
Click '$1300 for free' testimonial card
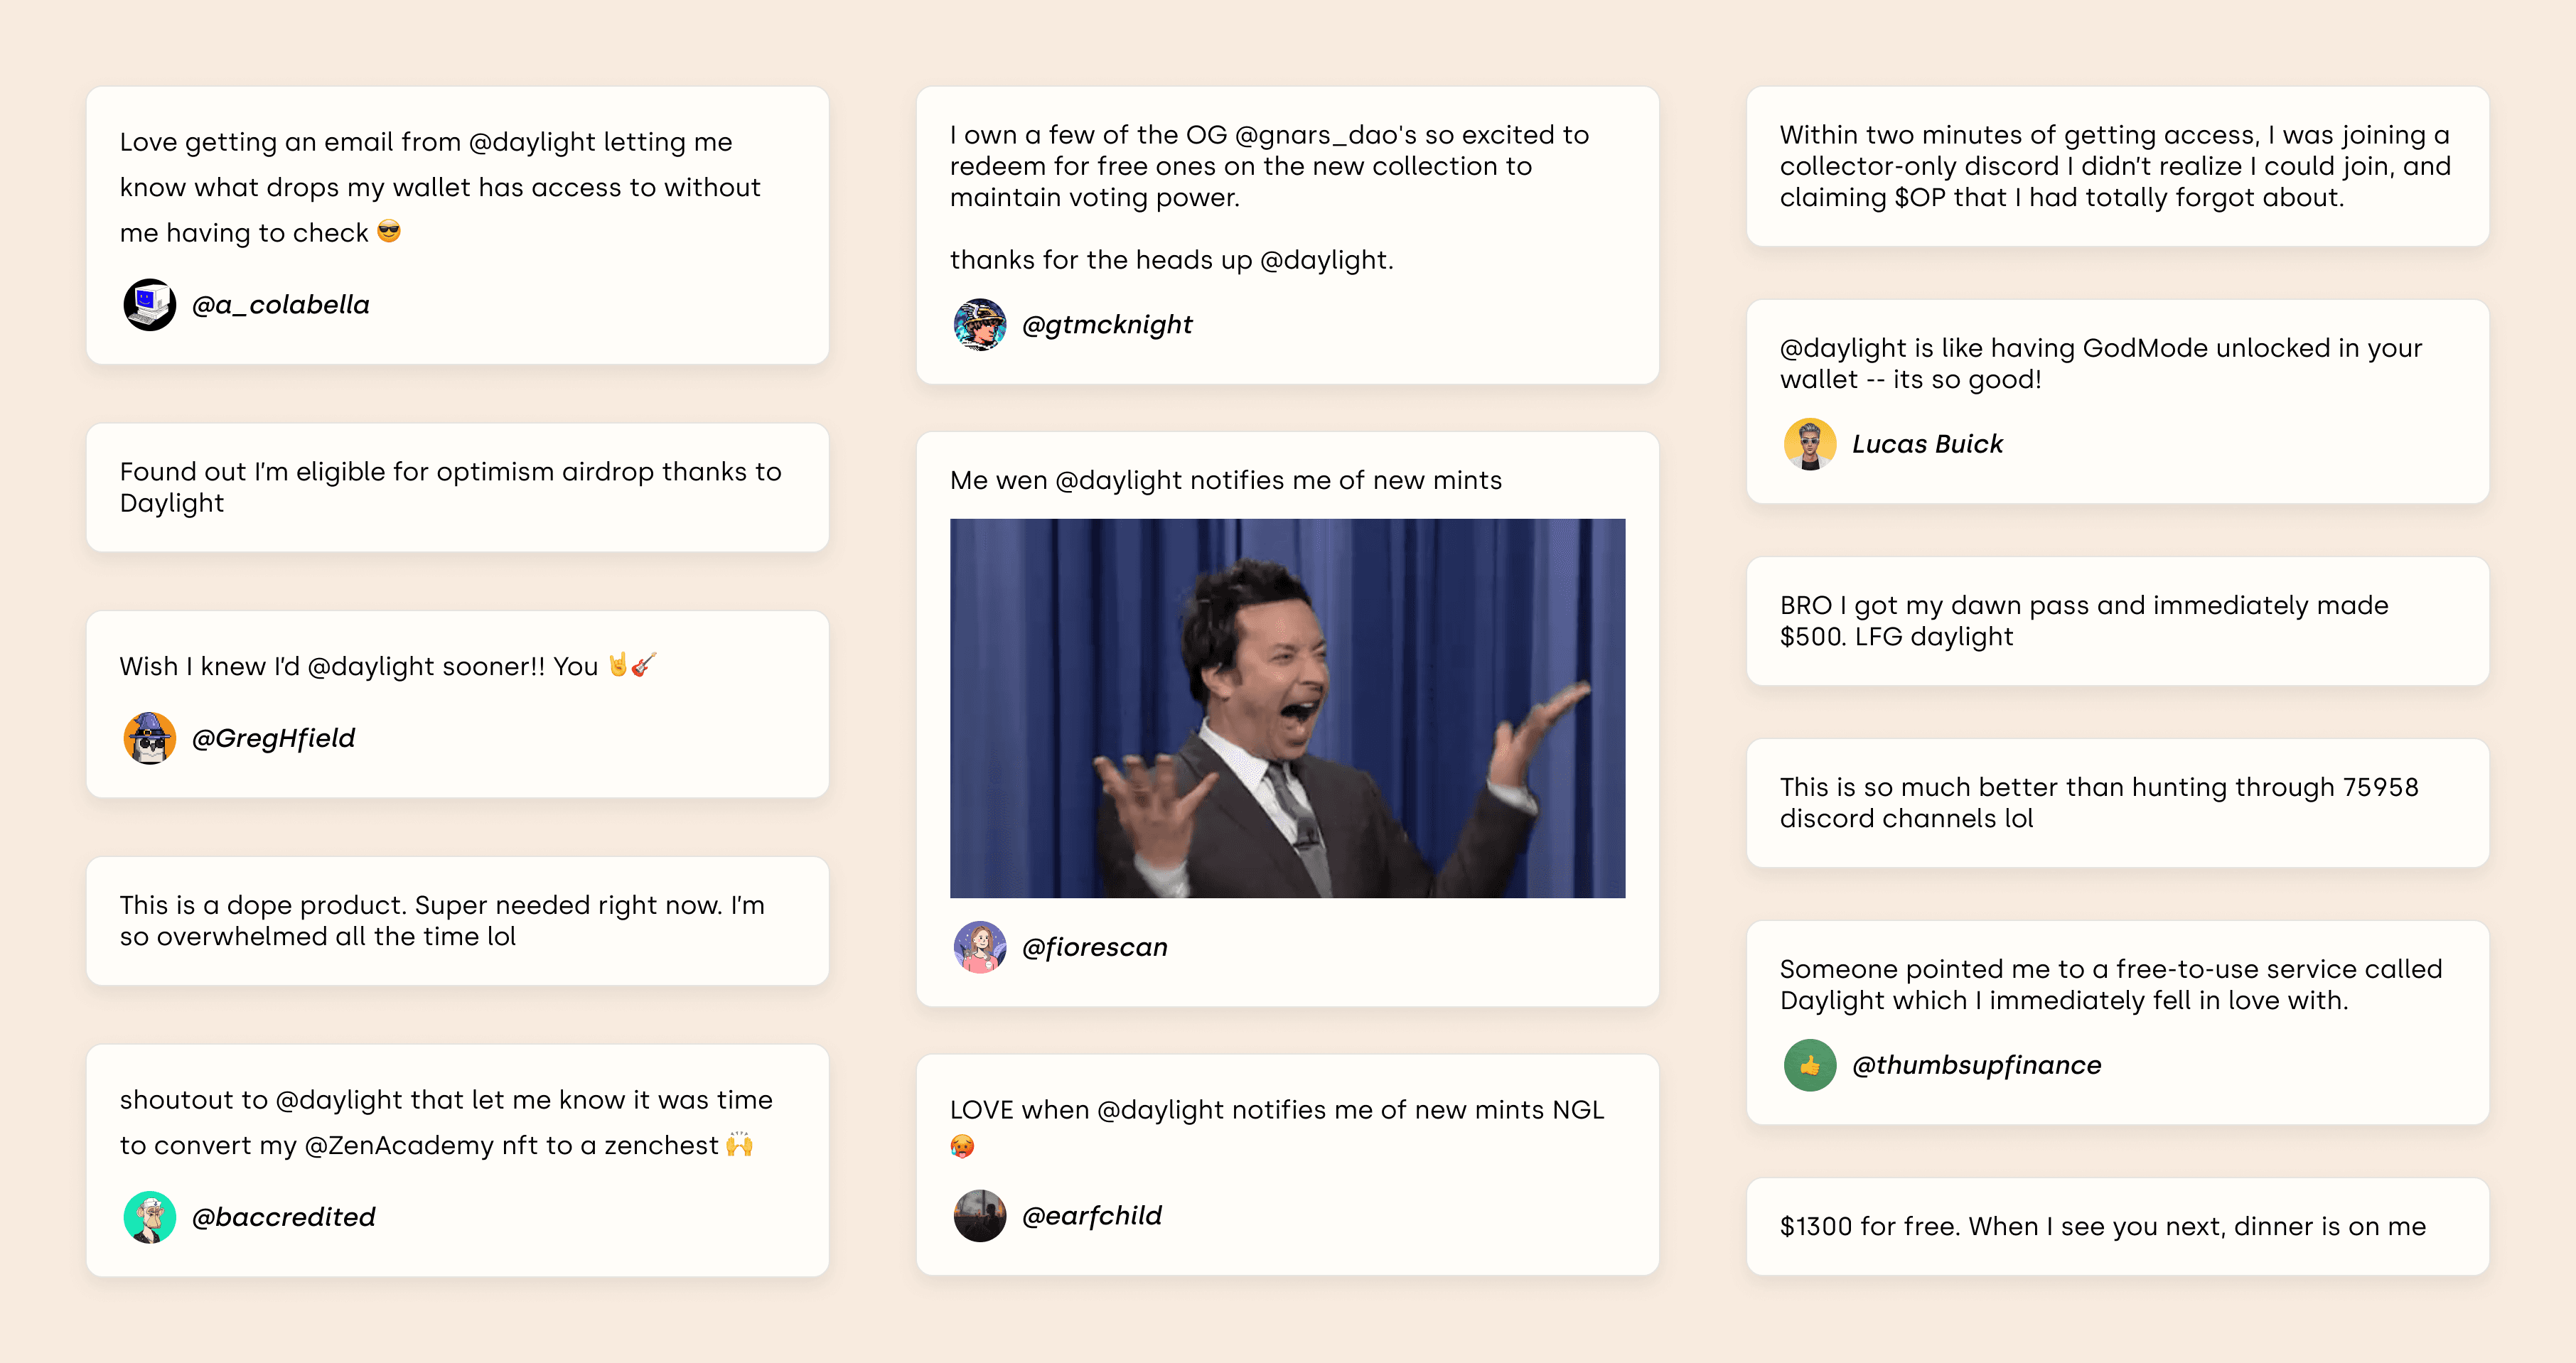[x=2117, y=1227]
